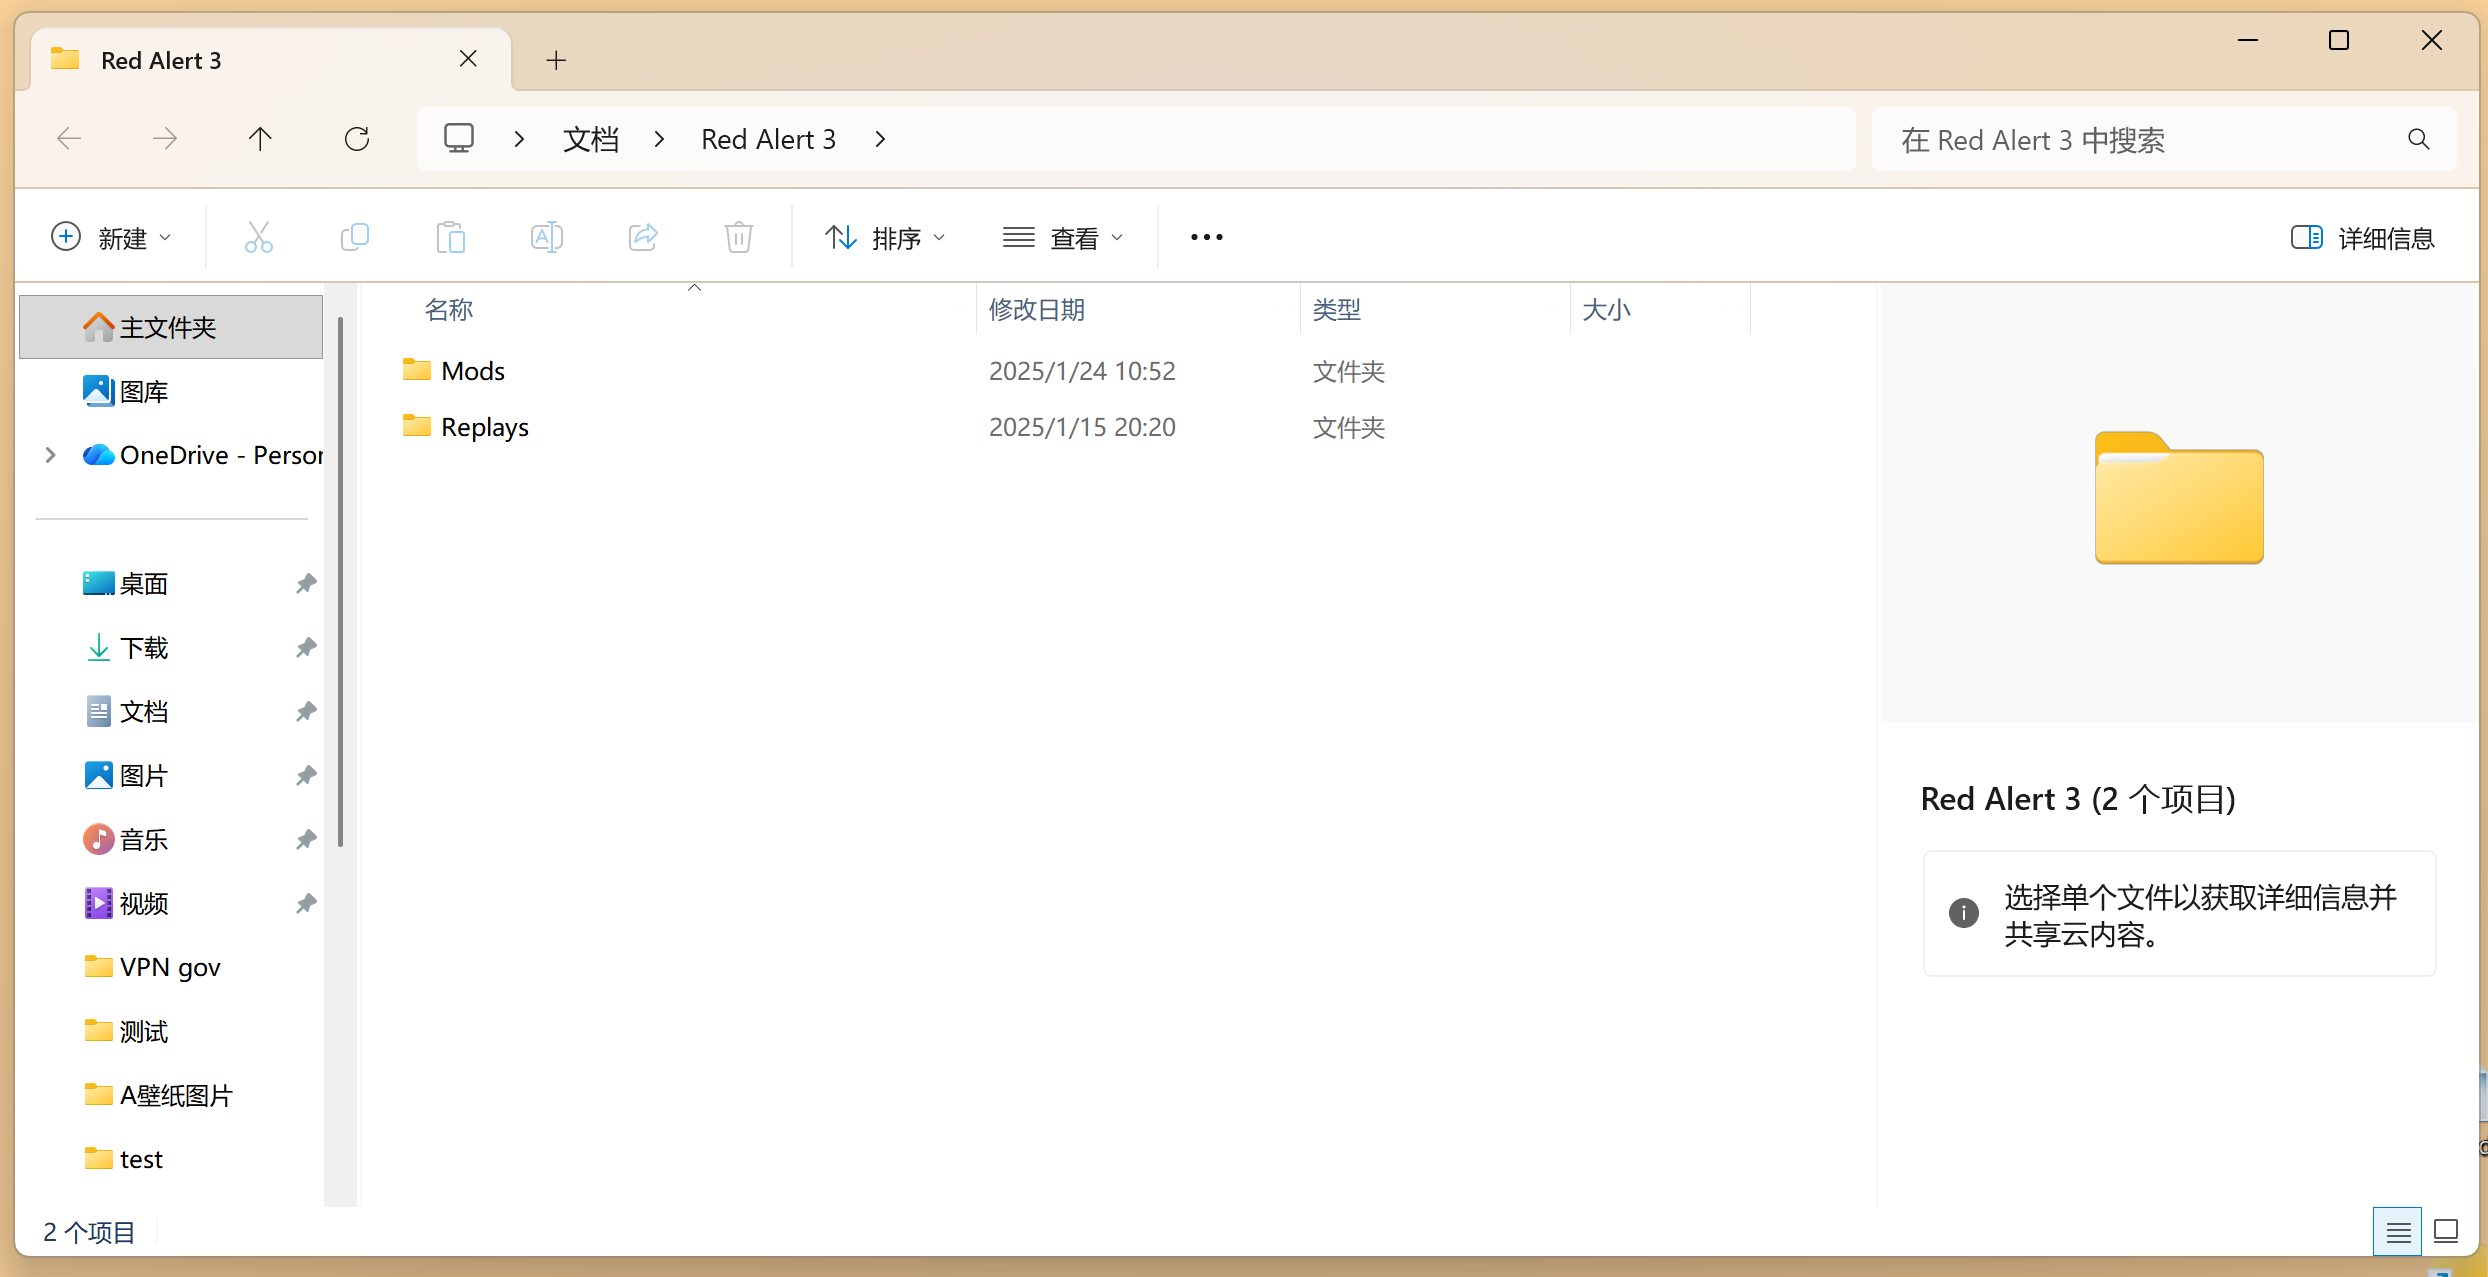
Task: Open the three-dot more options menu
Action: click(x=1206, y=238)
